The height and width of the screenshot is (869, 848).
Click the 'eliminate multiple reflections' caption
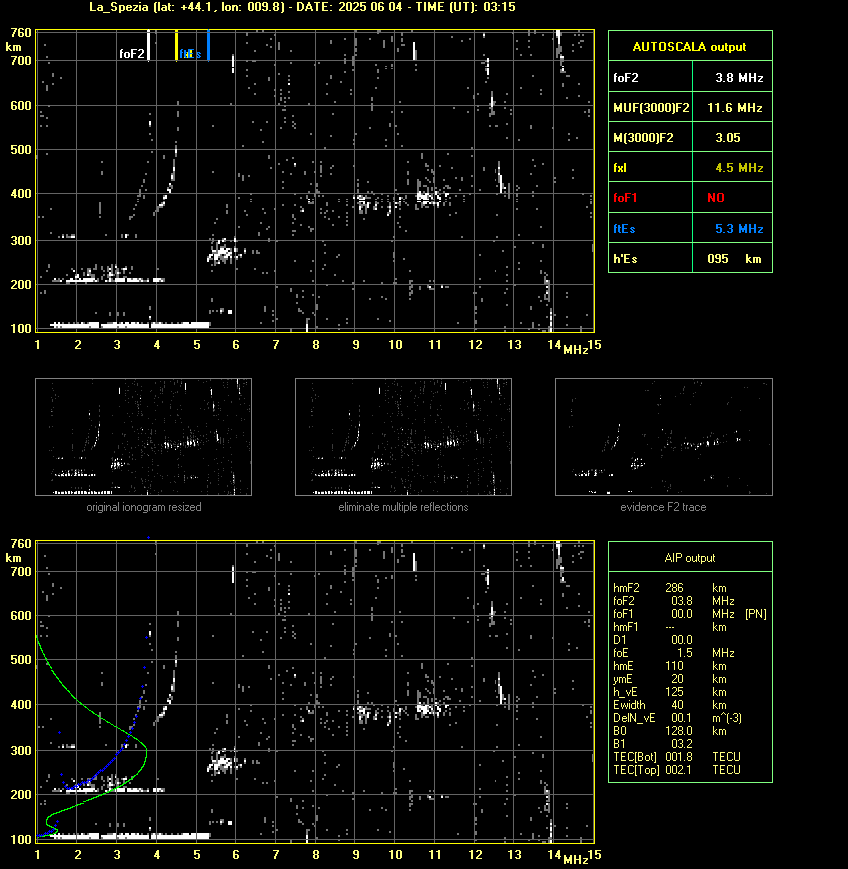(x=403, y=507)
